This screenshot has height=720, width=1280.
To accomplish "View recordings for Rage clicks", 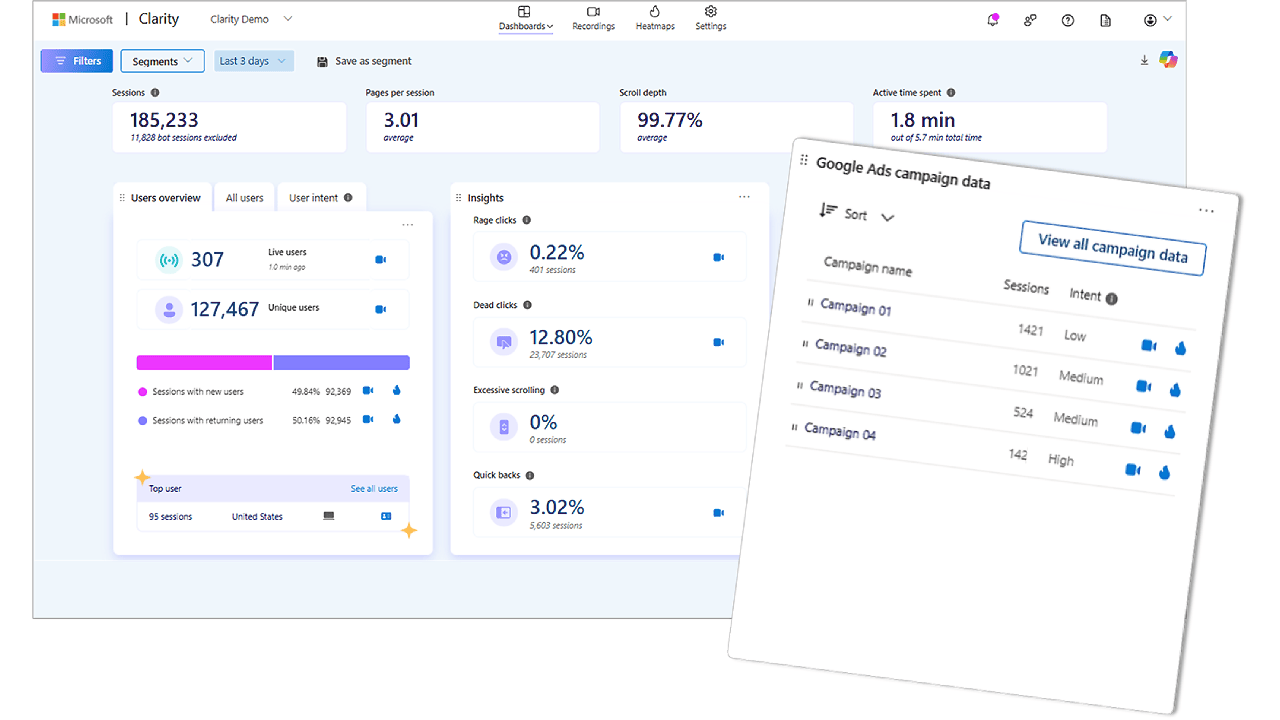I will point(718,257).
